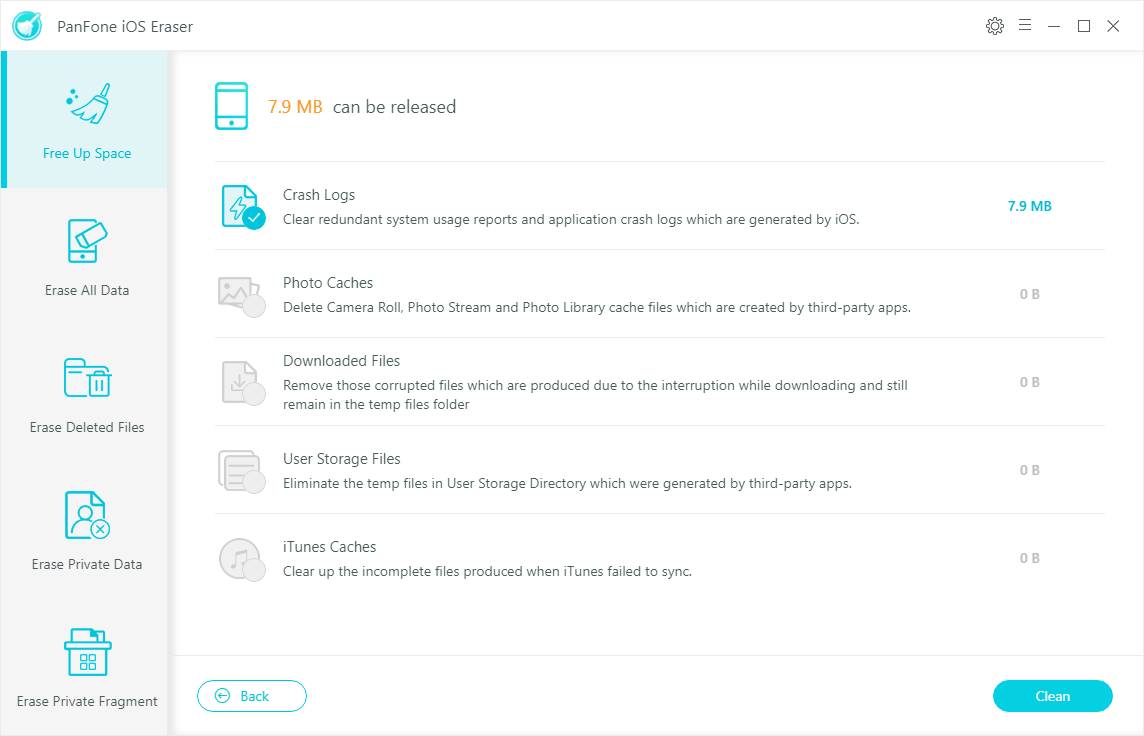Open Erase Private Data section

[x=87, y=532]
